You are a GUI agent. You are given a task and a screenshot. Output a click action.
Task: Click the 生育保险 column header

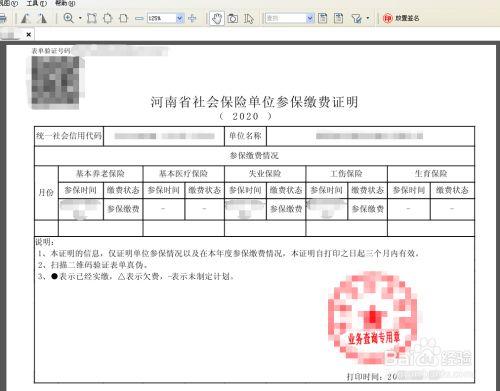coord(431,174)
